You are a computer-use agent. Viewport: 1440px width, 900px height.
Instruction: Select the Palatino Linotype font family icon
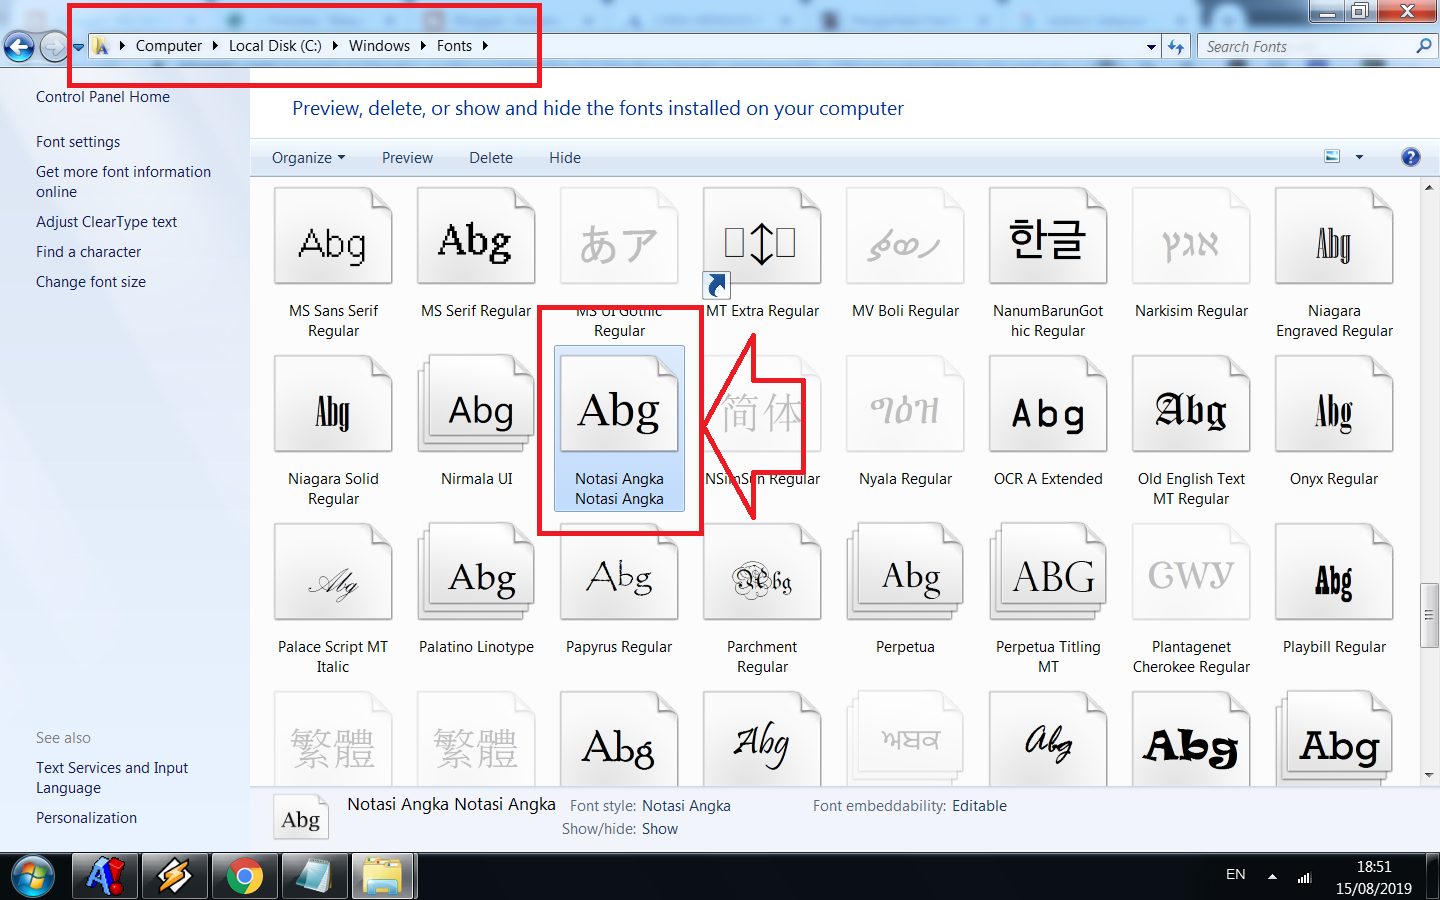tap(476, 573)
